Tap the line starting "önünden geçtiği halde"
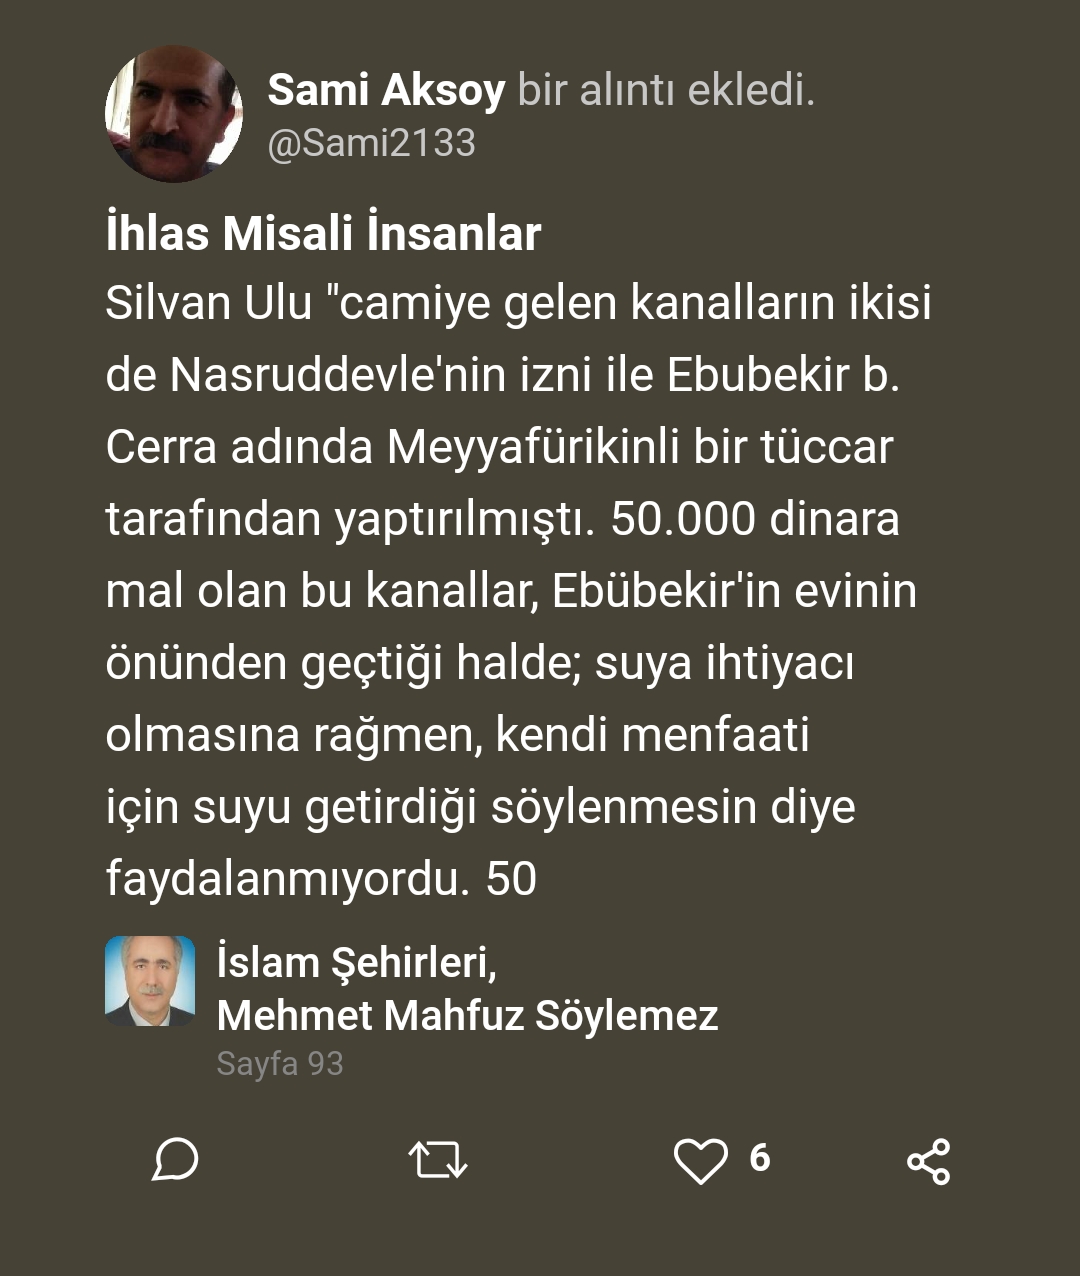 point(479,663)
